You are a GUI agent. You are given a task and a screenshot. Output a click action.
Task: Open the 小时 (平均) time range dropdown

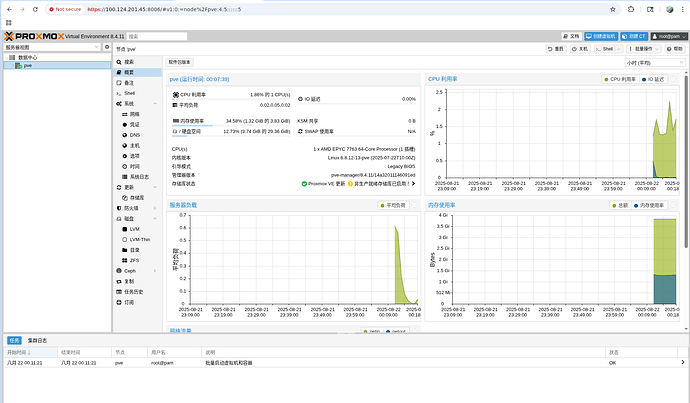tap(655, 63)
